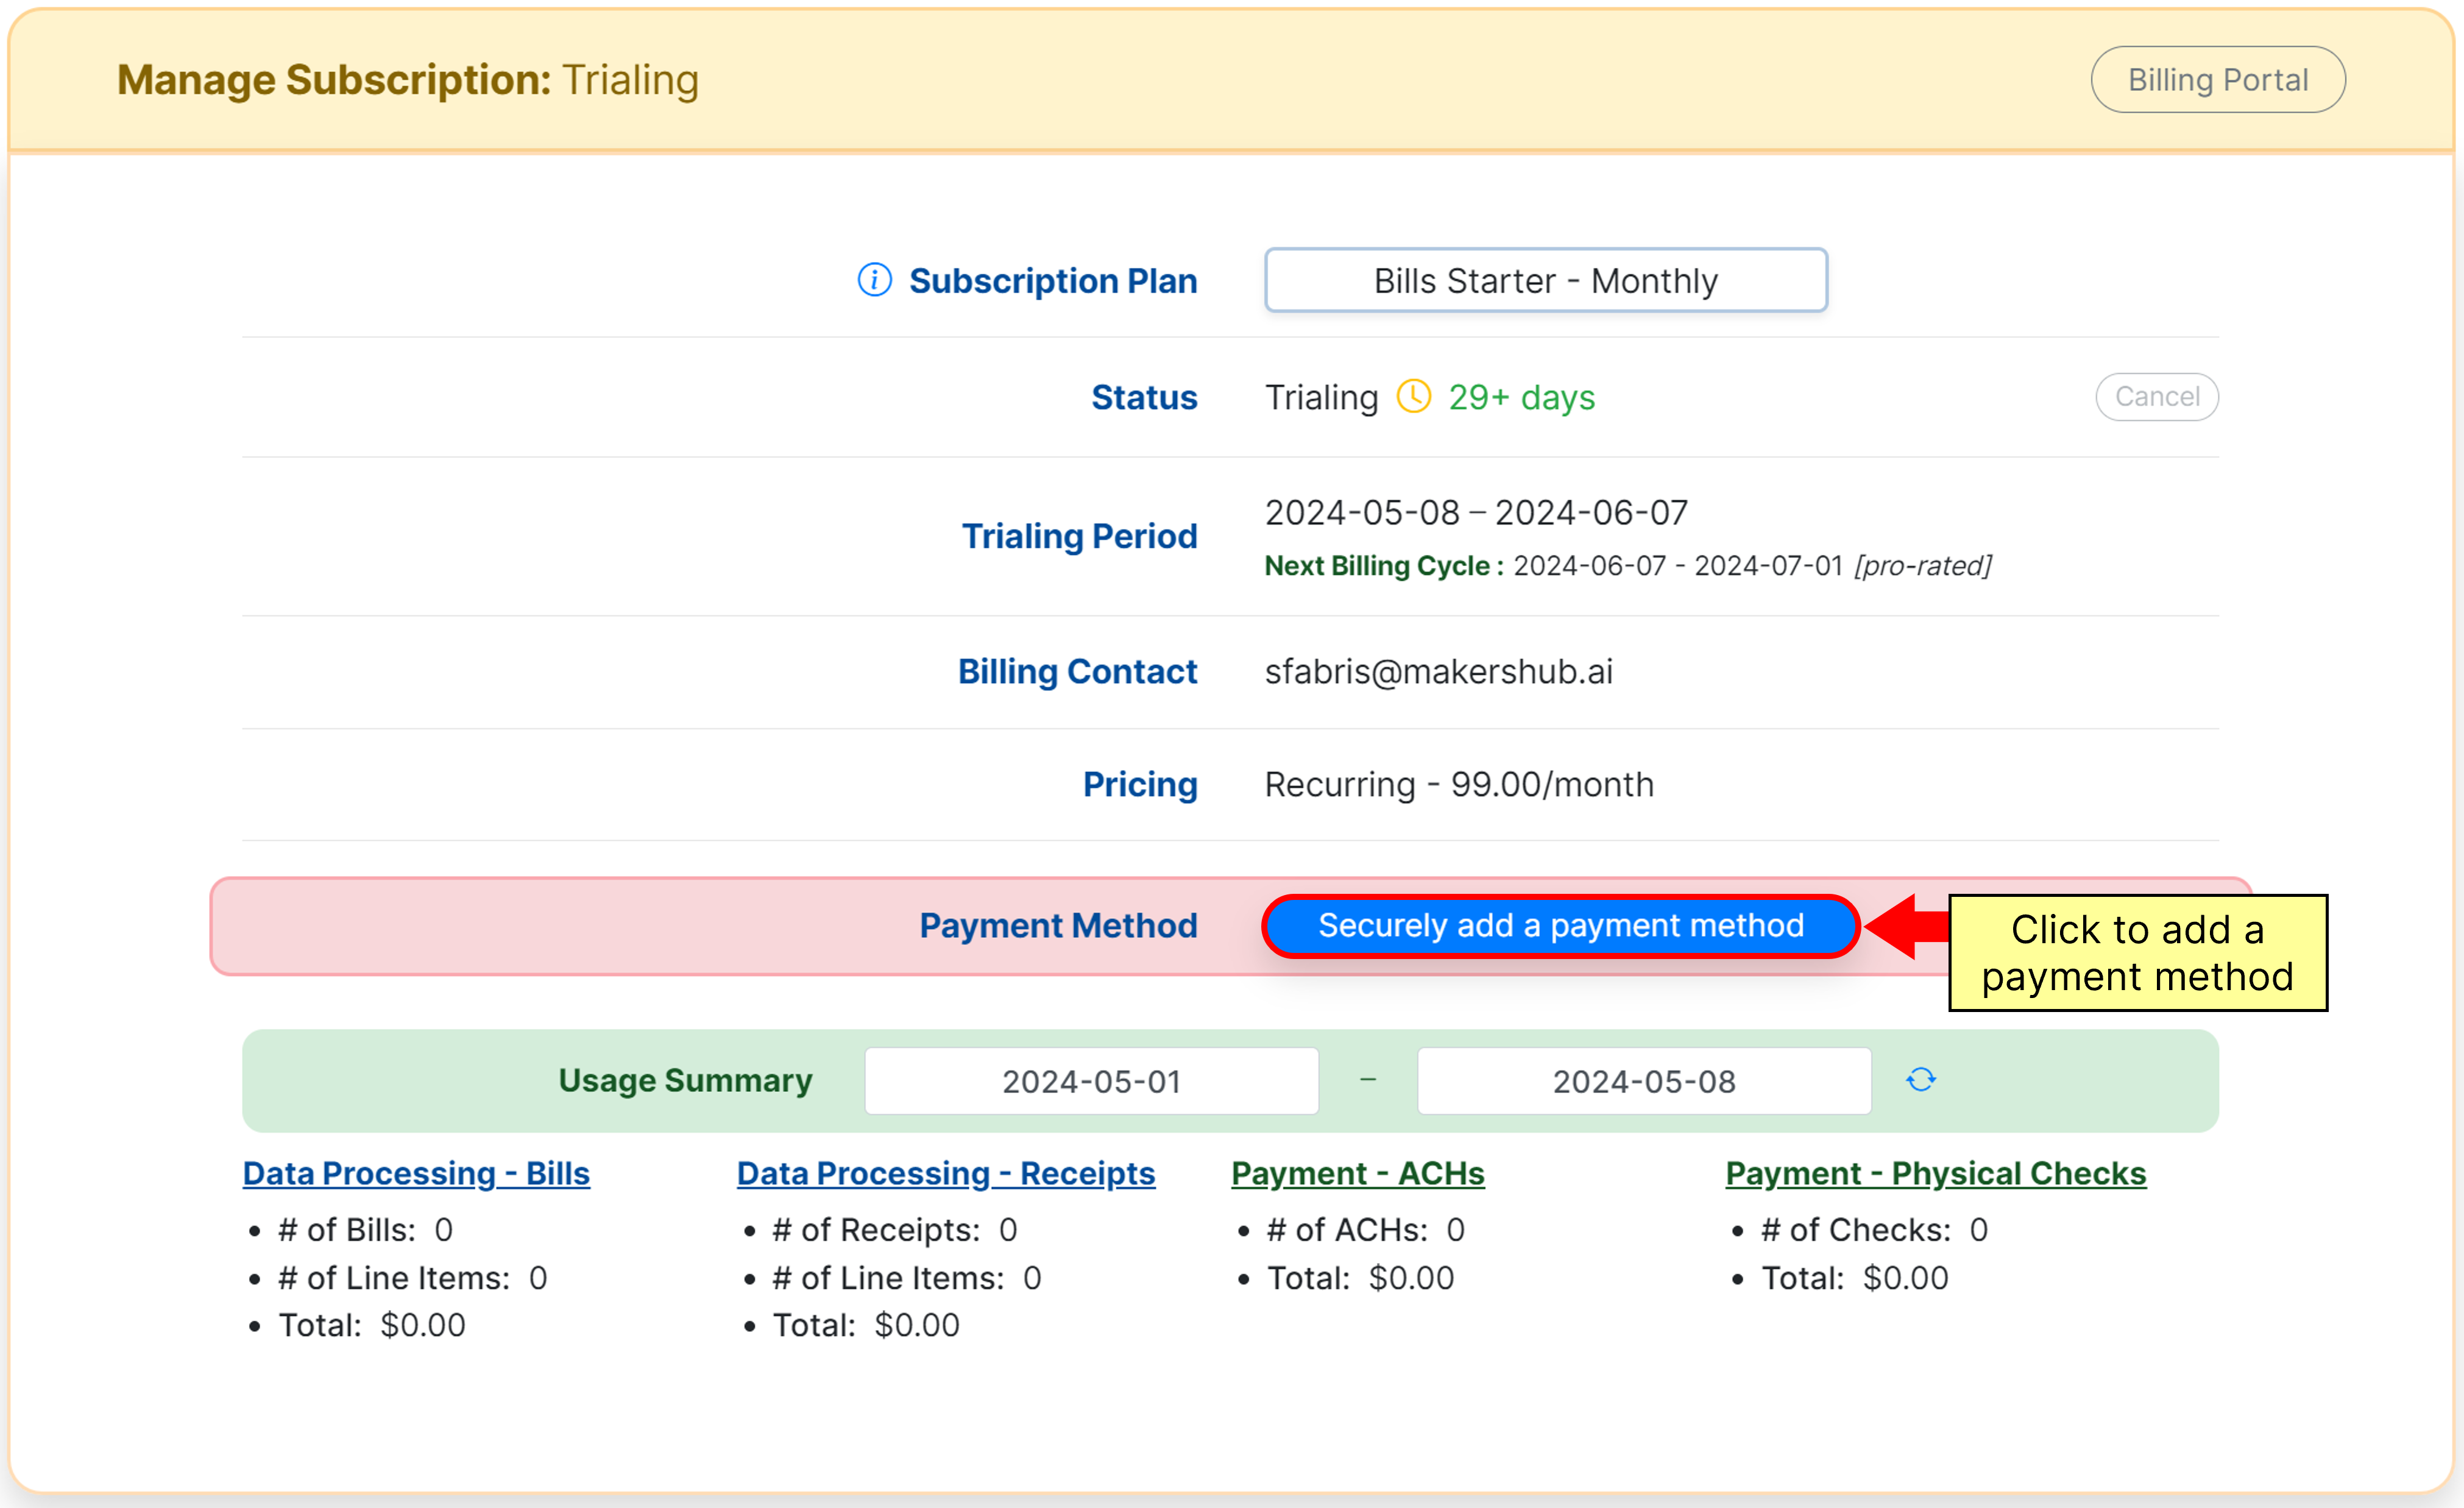The height and width of the screenshot is (1508, 2464).
Task: Click # of Line Items under Receipts
Action: click(x=906, y=1278)
